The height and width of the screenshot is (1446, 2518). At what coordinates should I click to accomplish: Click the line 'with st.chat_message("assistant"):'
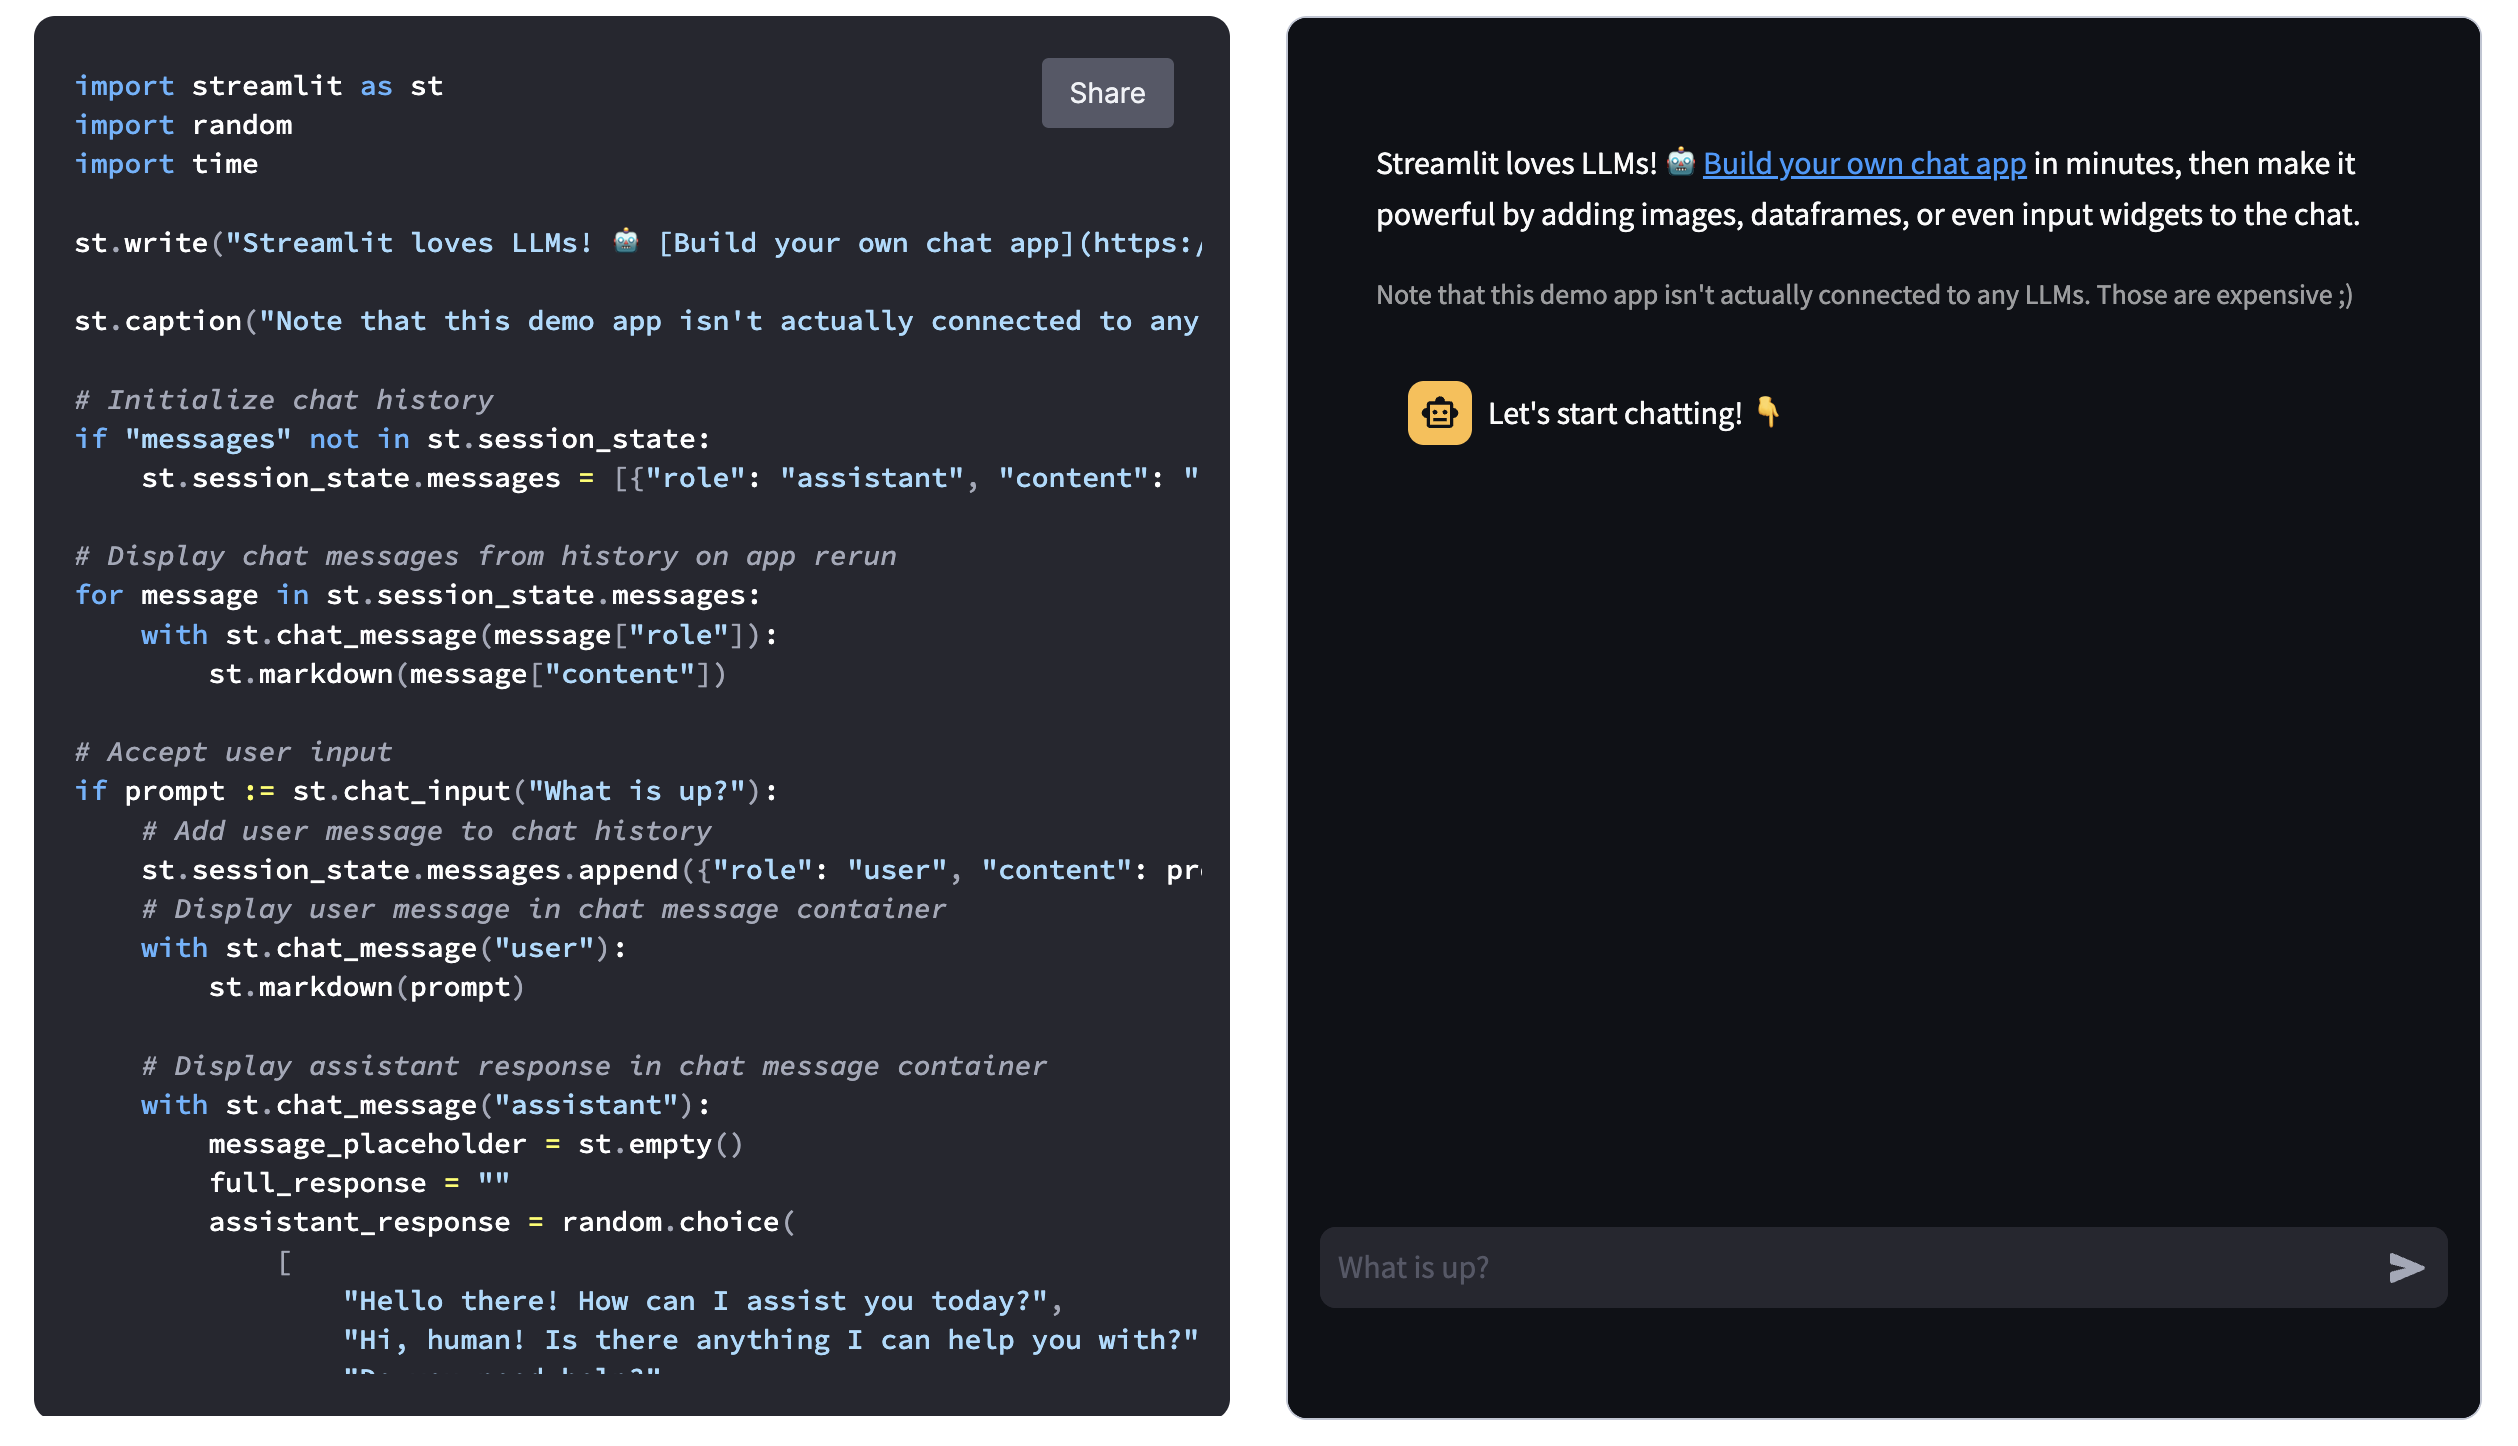[x=426, y=1105]
